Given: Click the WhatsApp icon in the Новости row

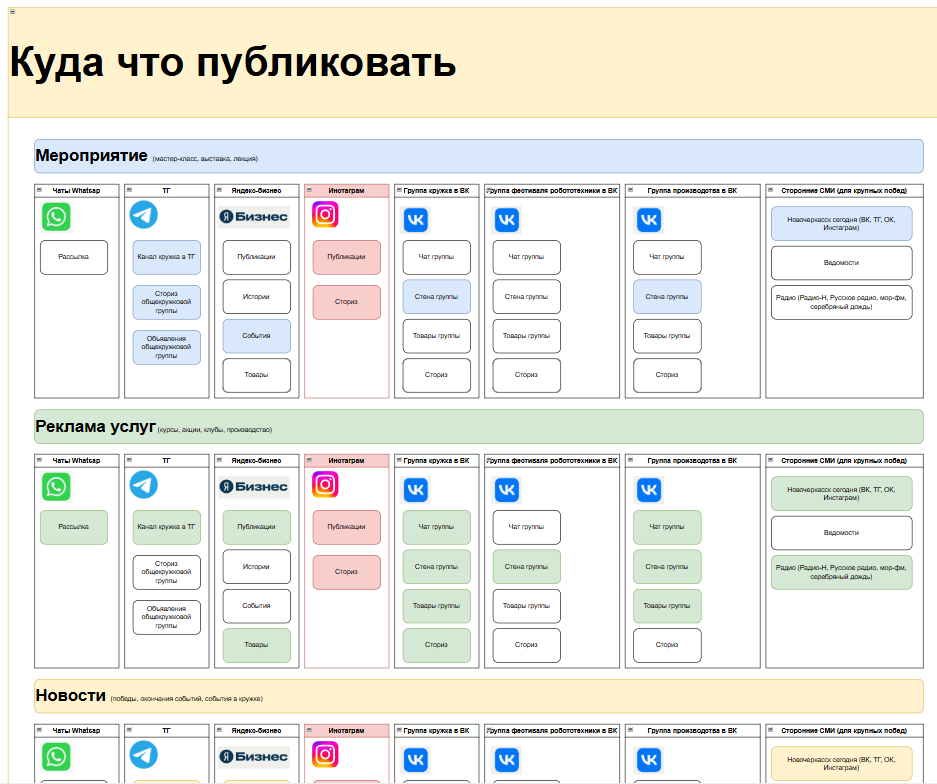Looking at the screenshot, I should pyautogui.click(x=56, y=756).
